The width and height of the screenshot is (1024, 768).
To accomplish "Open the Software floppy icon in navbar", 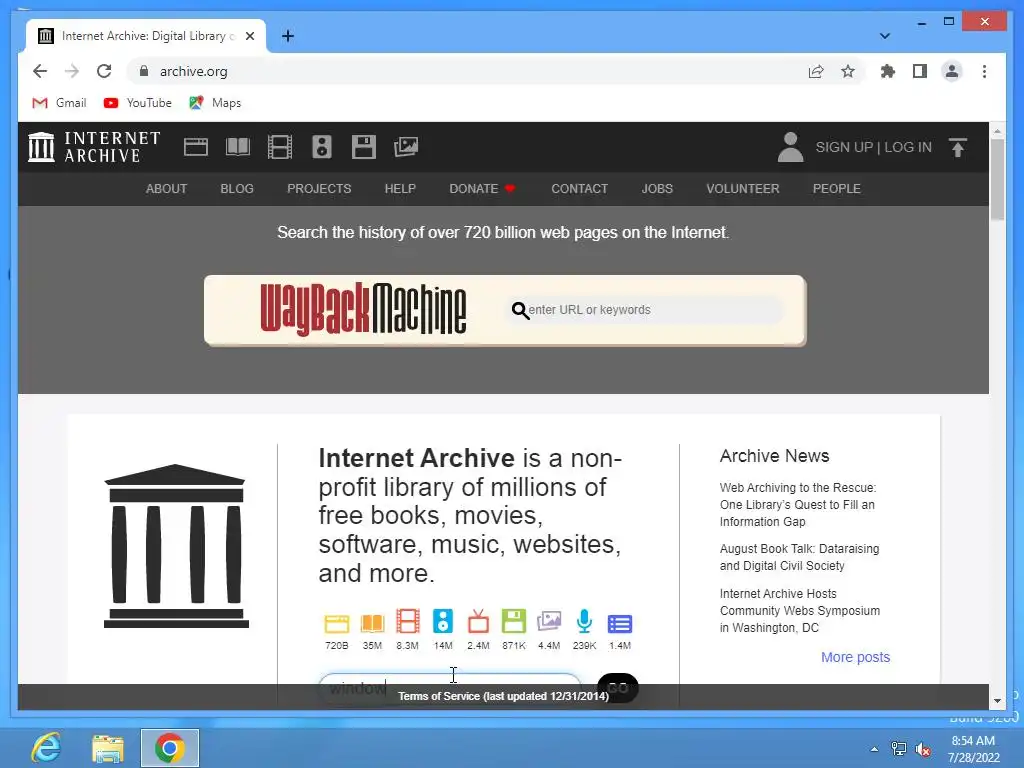I will click(x=364, y=147).
